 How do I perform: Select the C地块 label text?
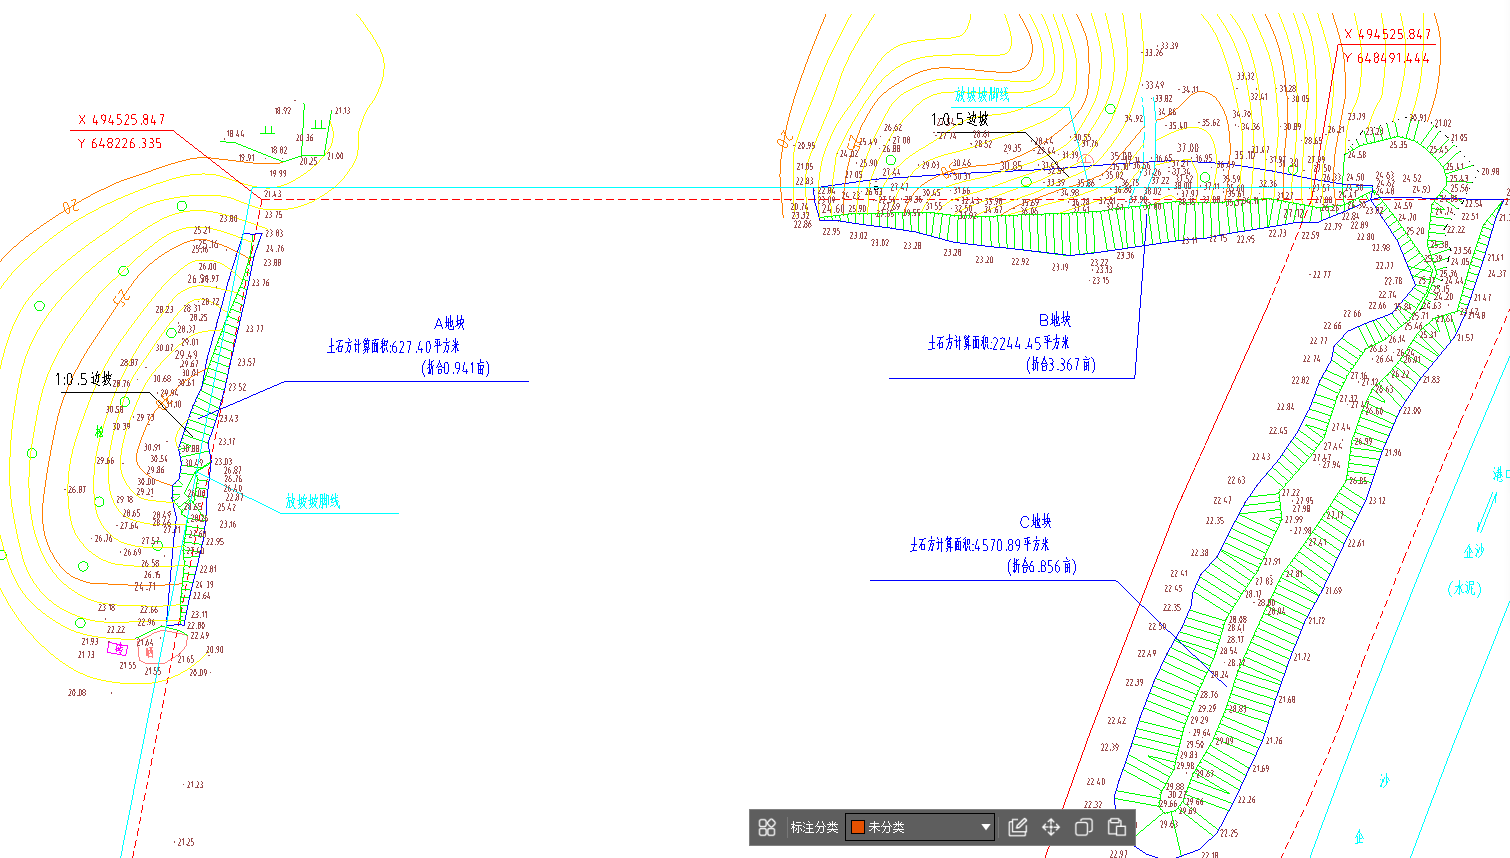pyautogui.click(x=1035, y=521)
